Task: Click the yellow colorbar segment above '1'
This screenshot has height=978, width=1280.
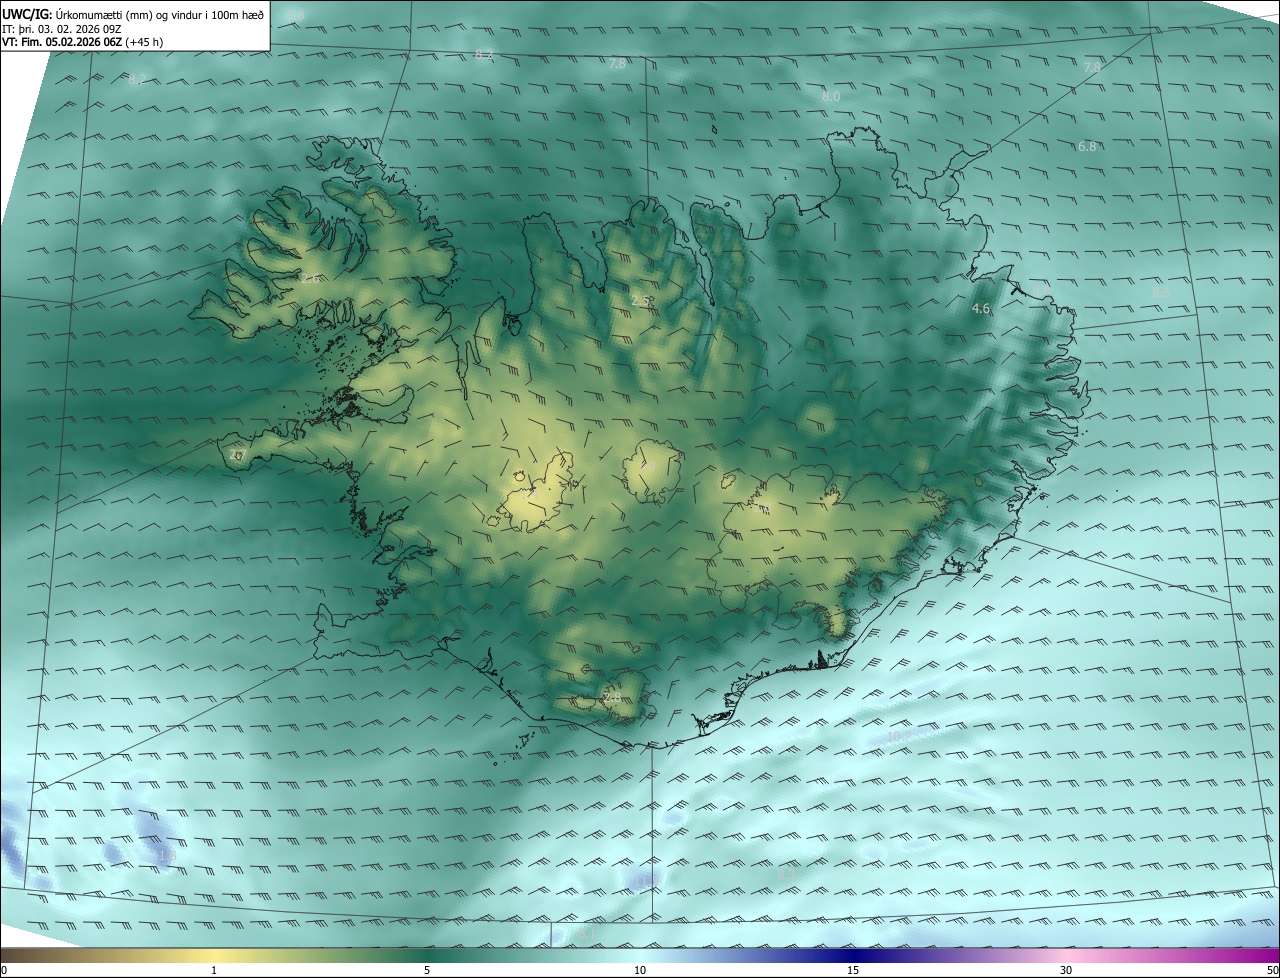Action: (x=214, y=955)
